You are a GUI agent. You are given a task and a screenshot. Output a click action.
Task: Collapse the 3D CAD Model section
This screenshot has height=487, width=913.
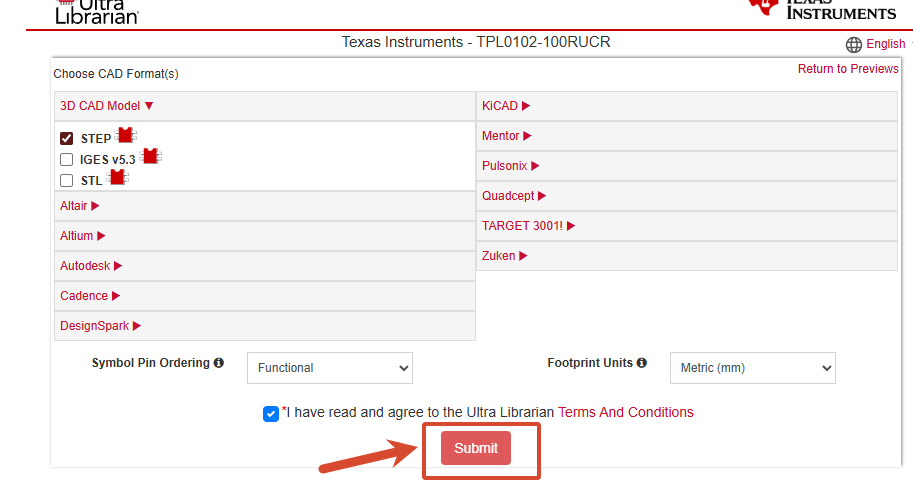265,106
